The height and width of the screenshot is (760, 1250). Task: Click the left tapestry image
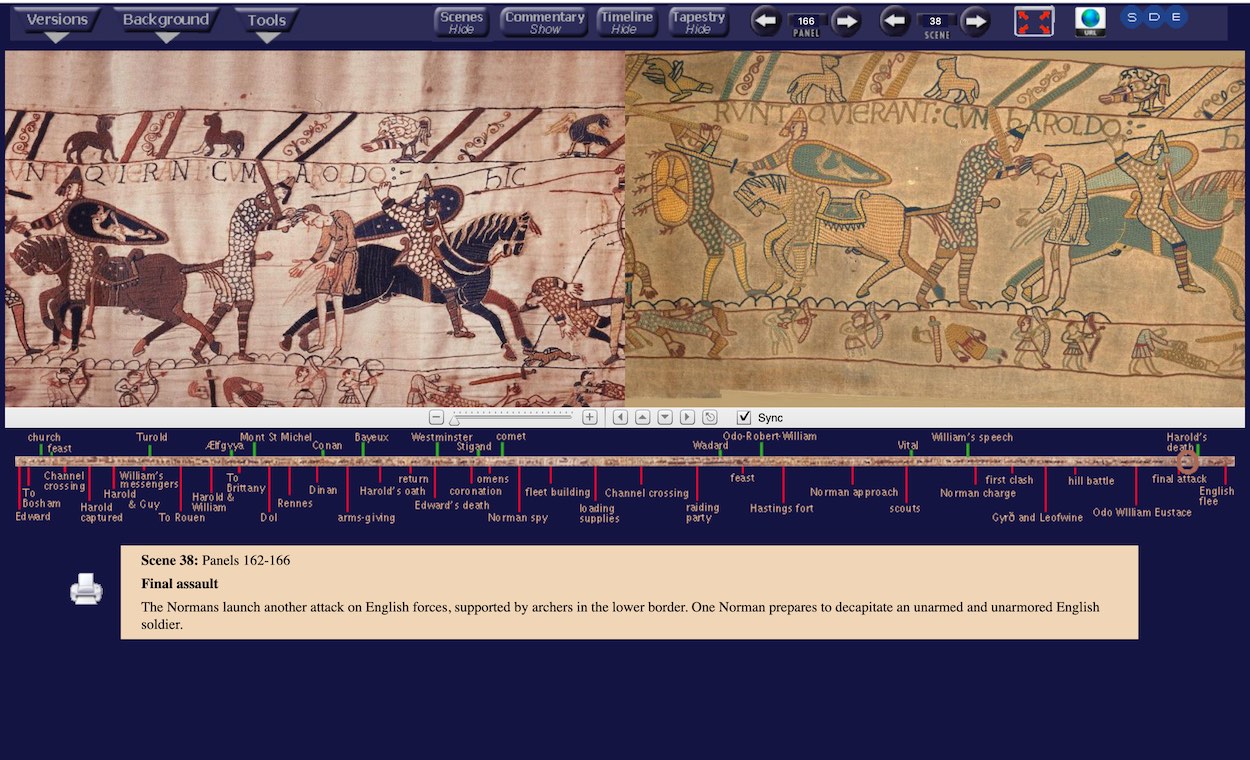click(x=315, y=229)
